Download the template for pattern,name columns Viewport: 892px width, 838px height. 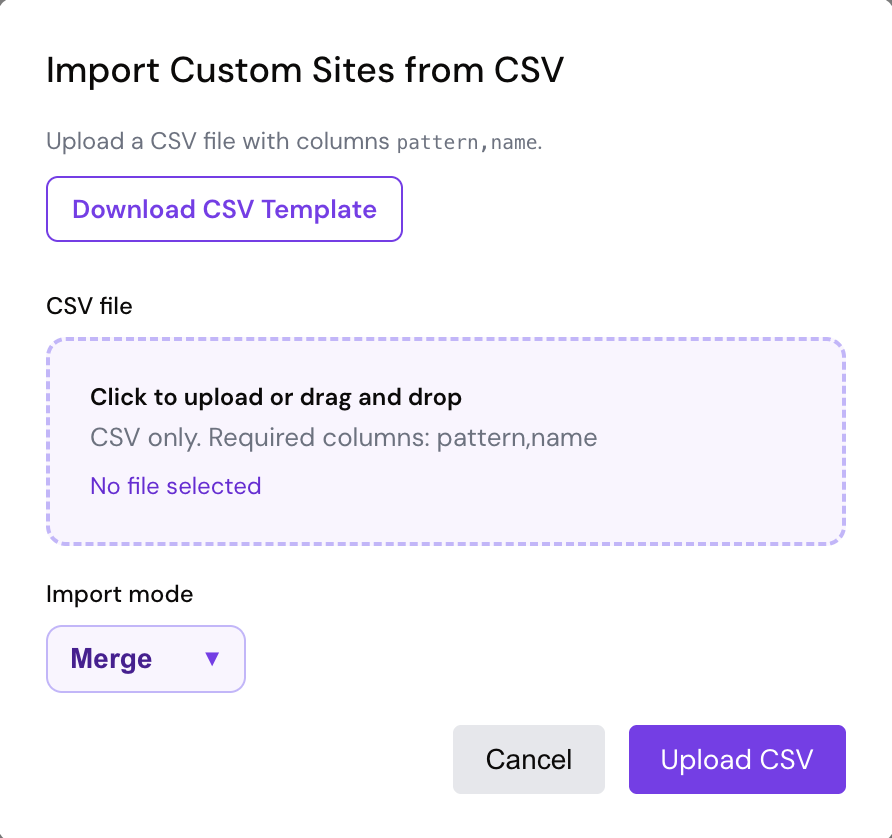(223, 209)
